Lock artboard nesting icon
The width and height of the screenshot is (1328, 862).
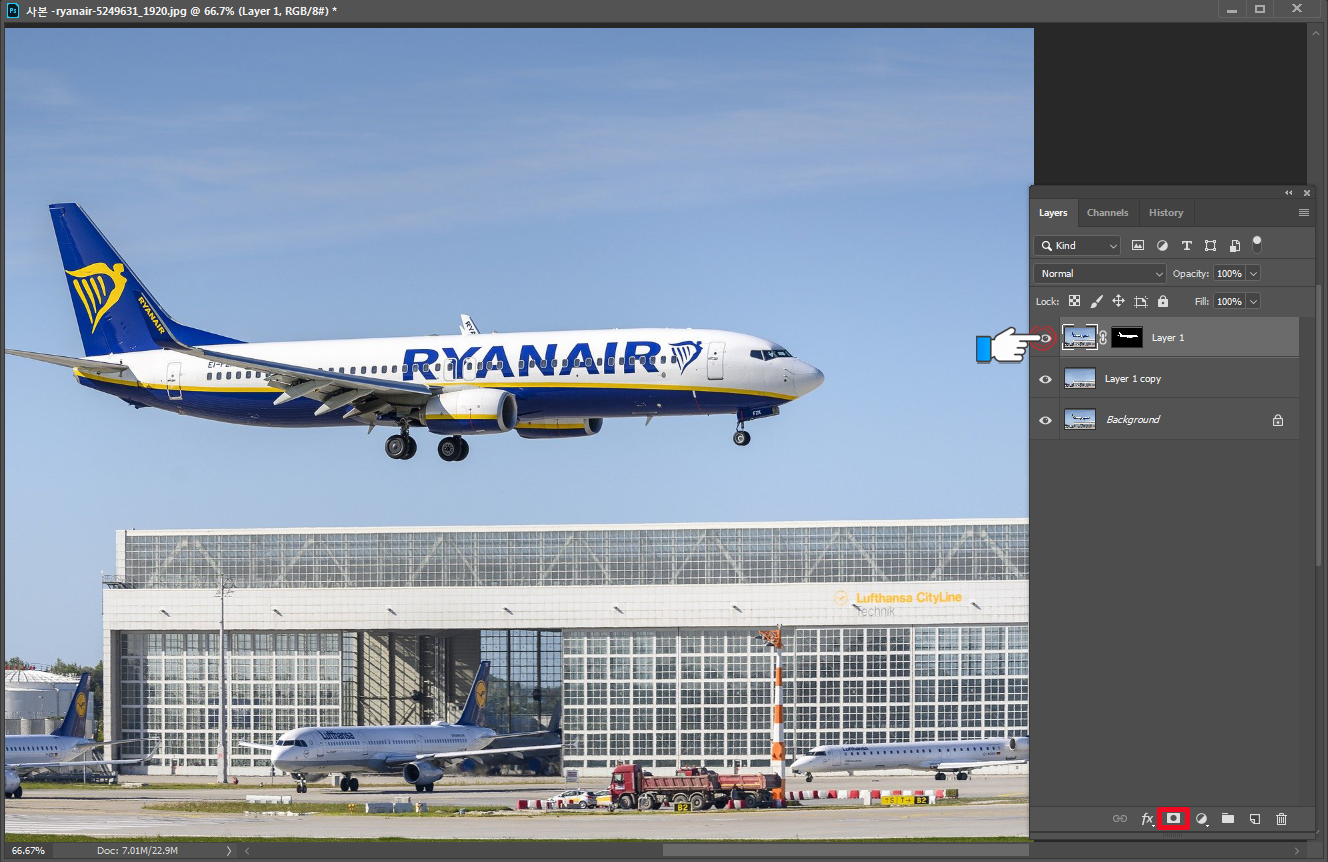pos(1140,301)
